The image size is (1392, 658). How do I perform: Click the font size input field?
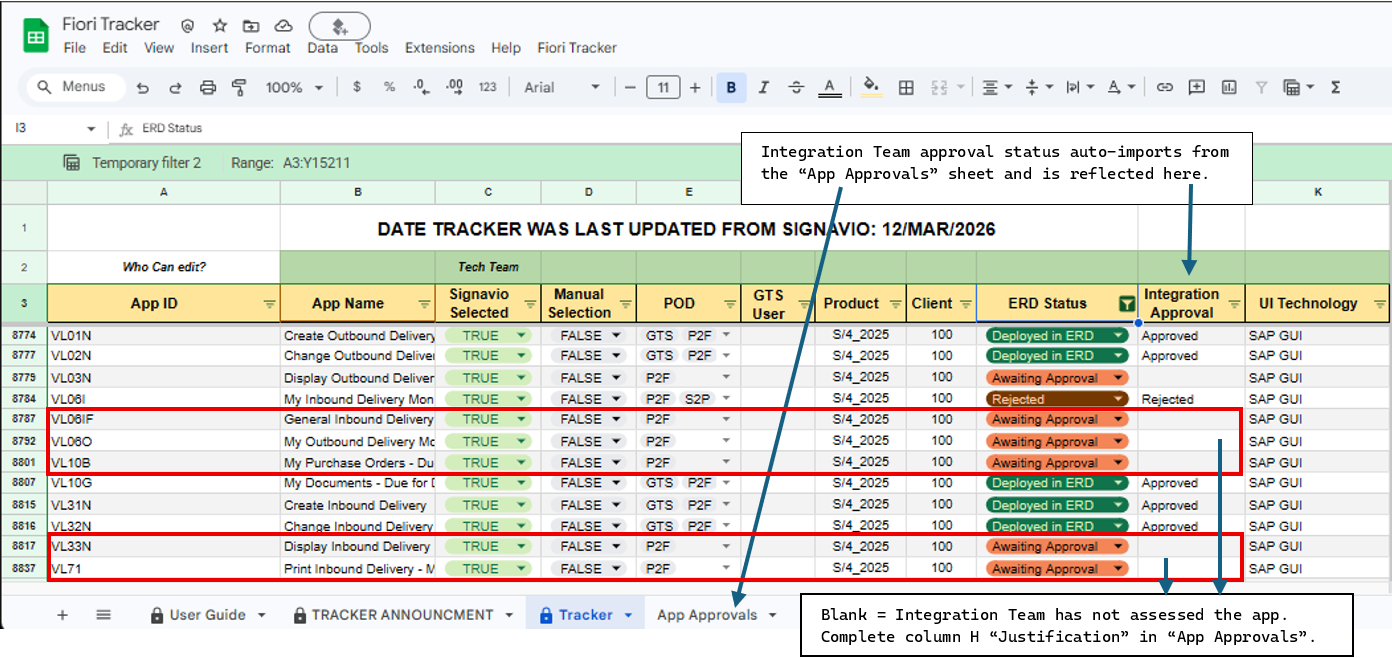tap(663, 88)
